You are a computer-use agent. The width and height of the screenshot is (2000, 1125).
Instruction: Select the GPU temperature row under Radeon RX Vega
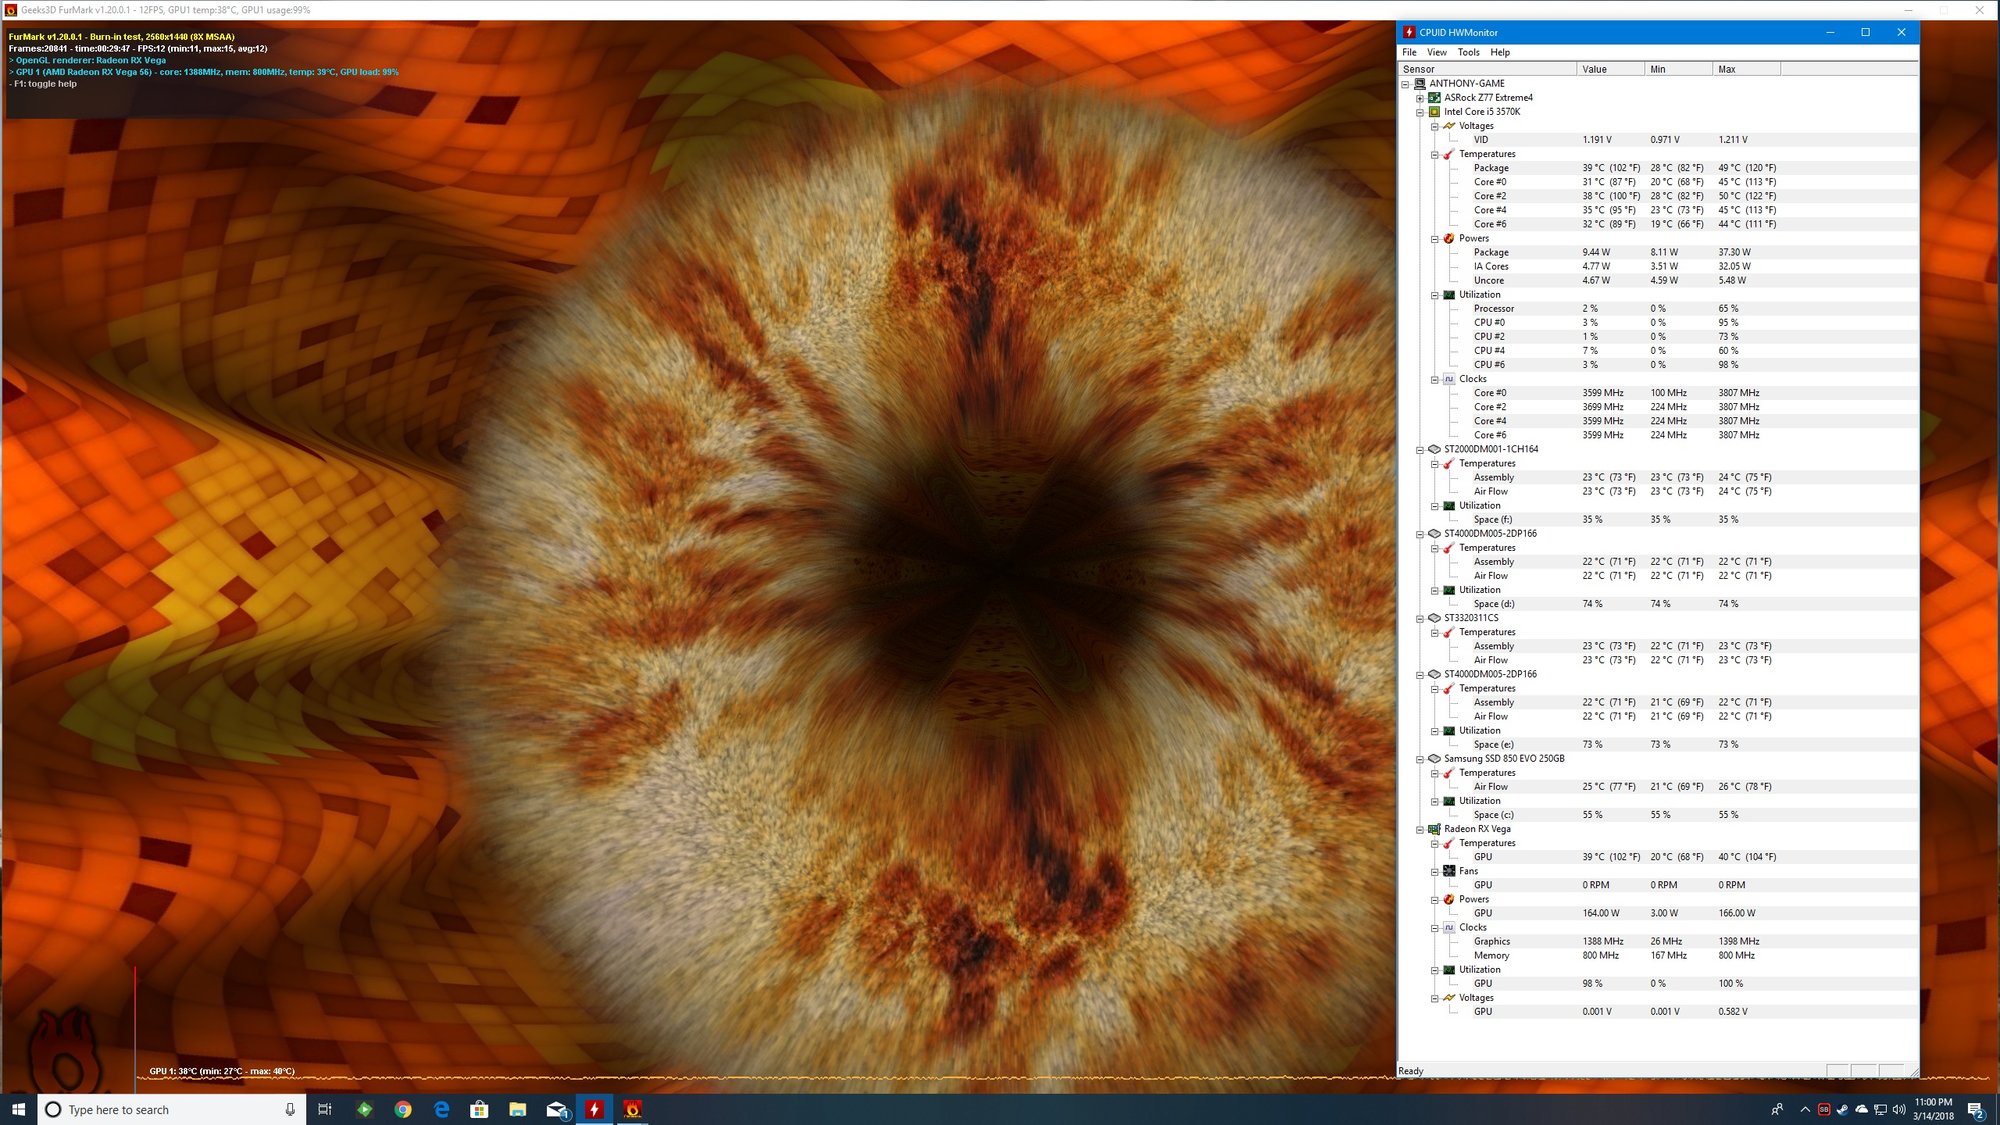(x=1483, y=857)
